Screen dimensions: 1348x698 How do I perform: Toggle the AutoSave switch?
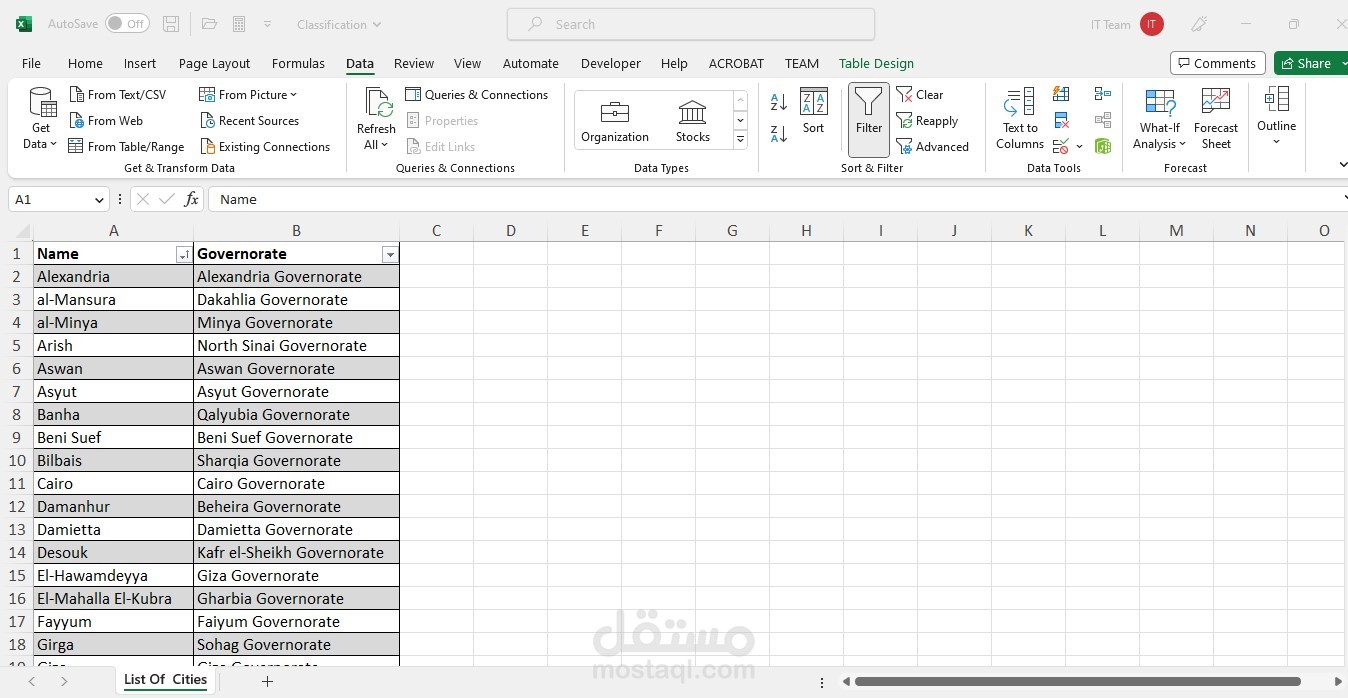(x=127, y=24)
